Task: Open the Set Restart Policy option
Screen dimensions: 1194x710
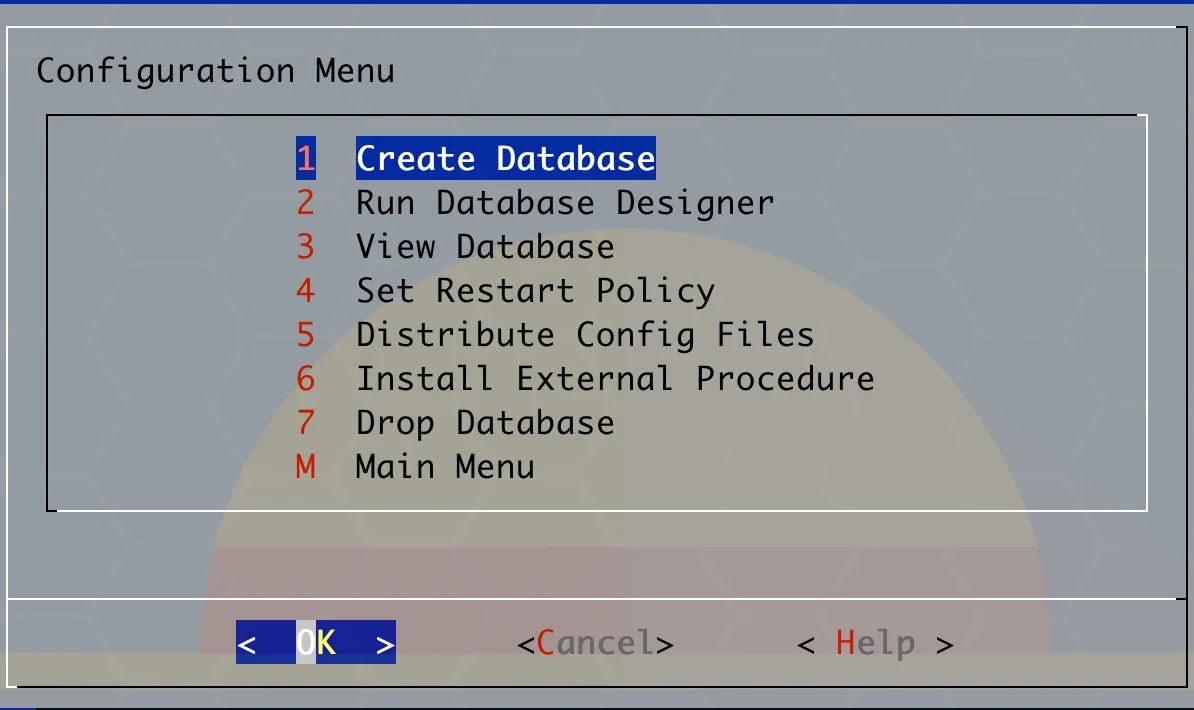Action: coord(535,291)
